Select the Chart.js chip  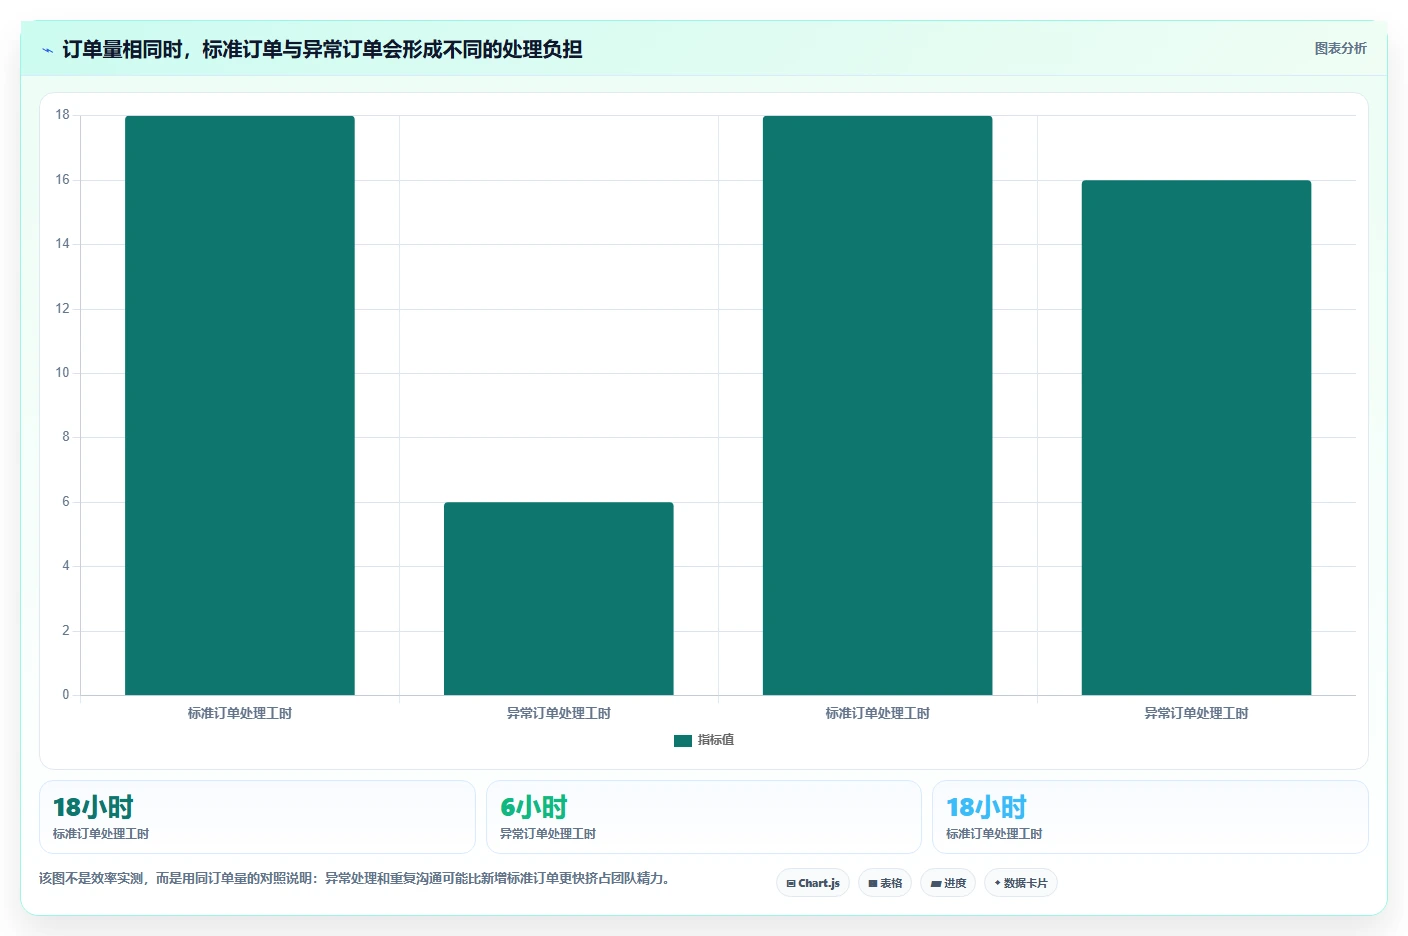point(813,883)
